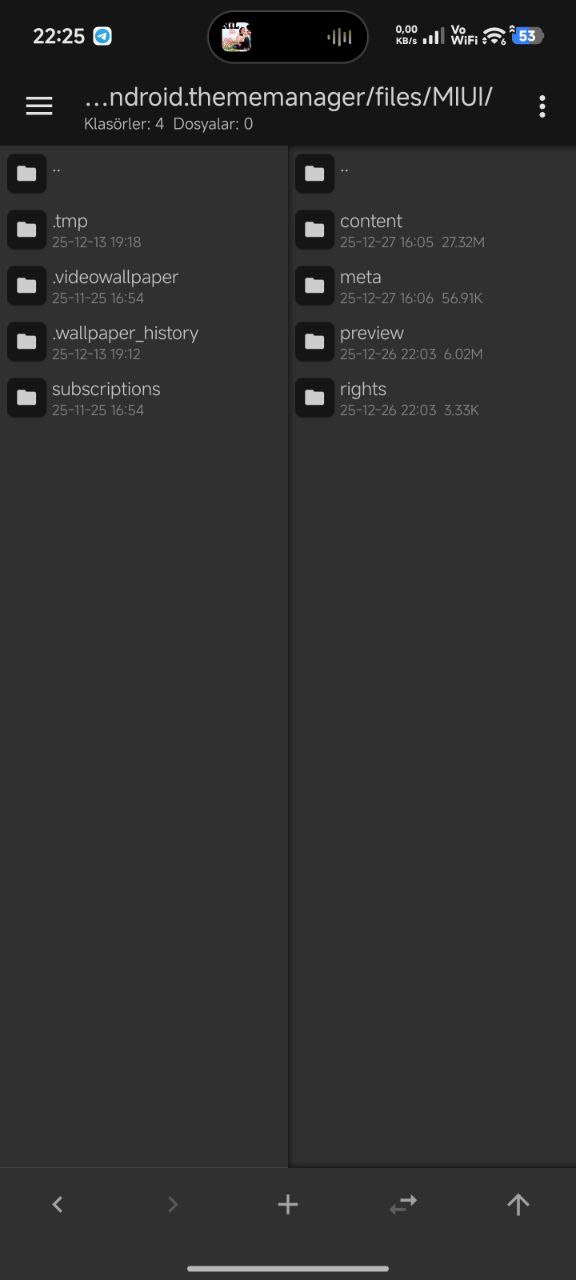Tap the swap panes arrows icon
576x1280 pixels.
[403, 1204]
